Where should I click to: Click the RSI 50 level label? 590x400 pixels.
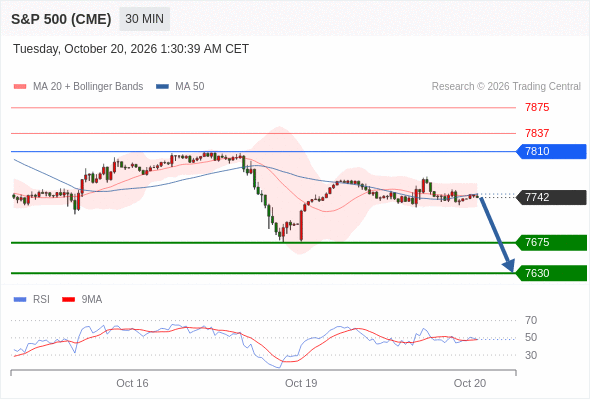coord(531,338)
